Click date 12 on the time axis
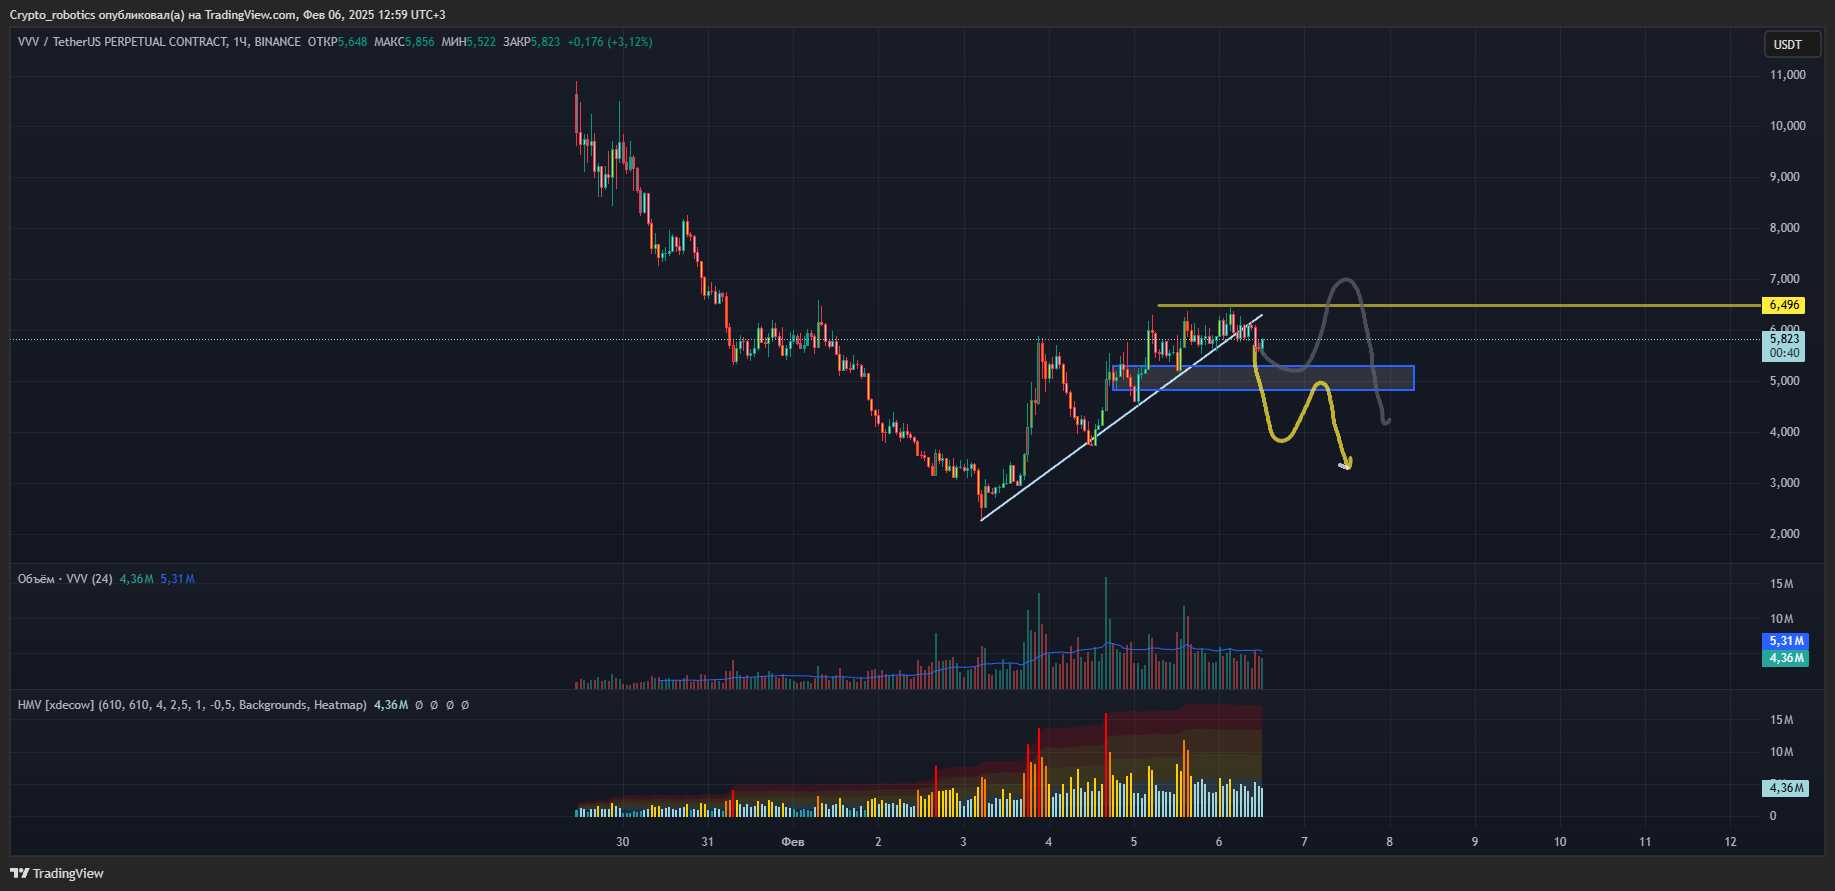This screenshot has height=891, width=1835. click(1731, 842)
